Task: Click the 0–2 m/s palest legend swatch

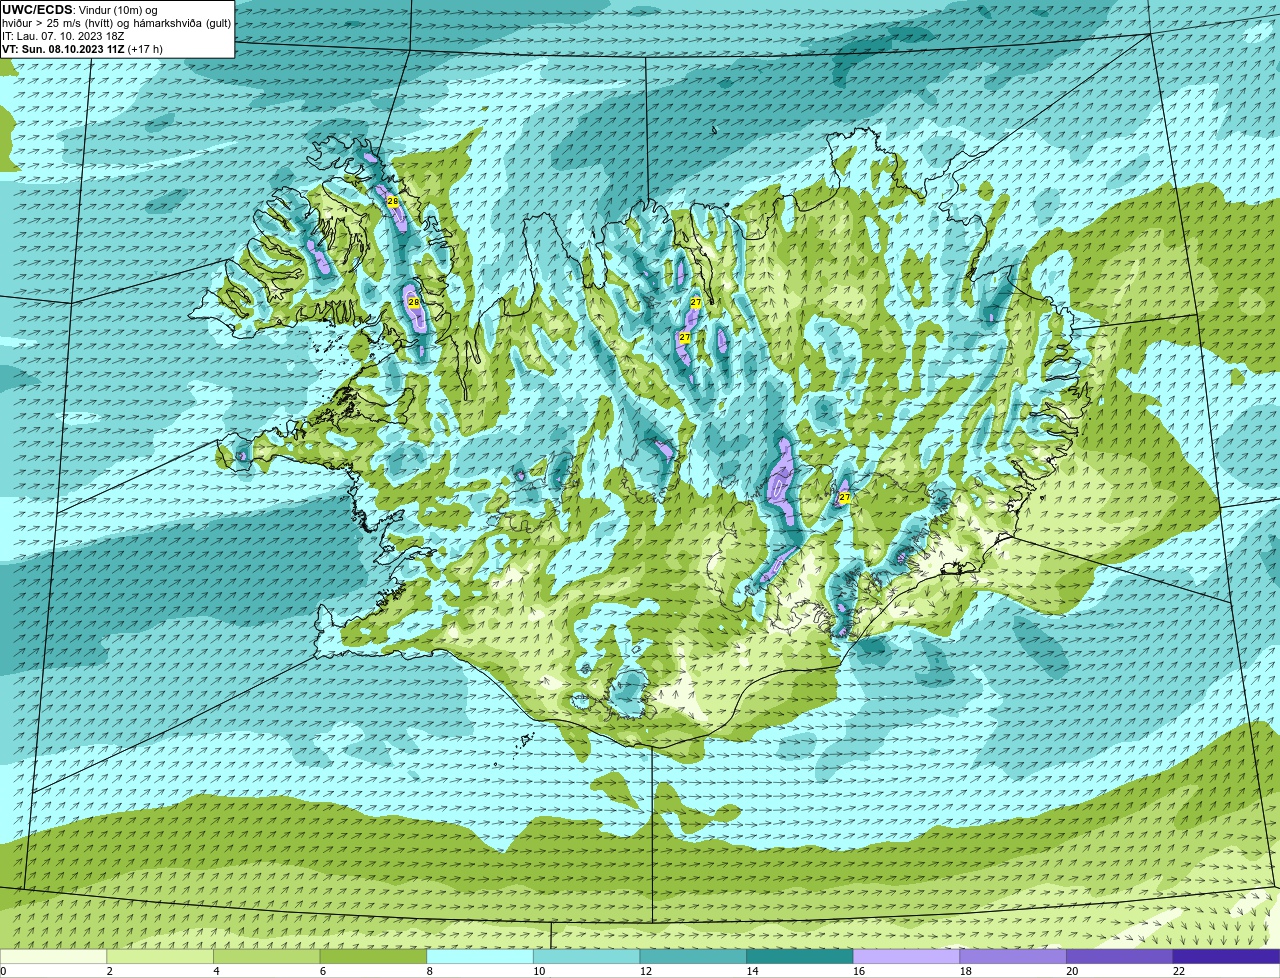Action: (53, 956)
